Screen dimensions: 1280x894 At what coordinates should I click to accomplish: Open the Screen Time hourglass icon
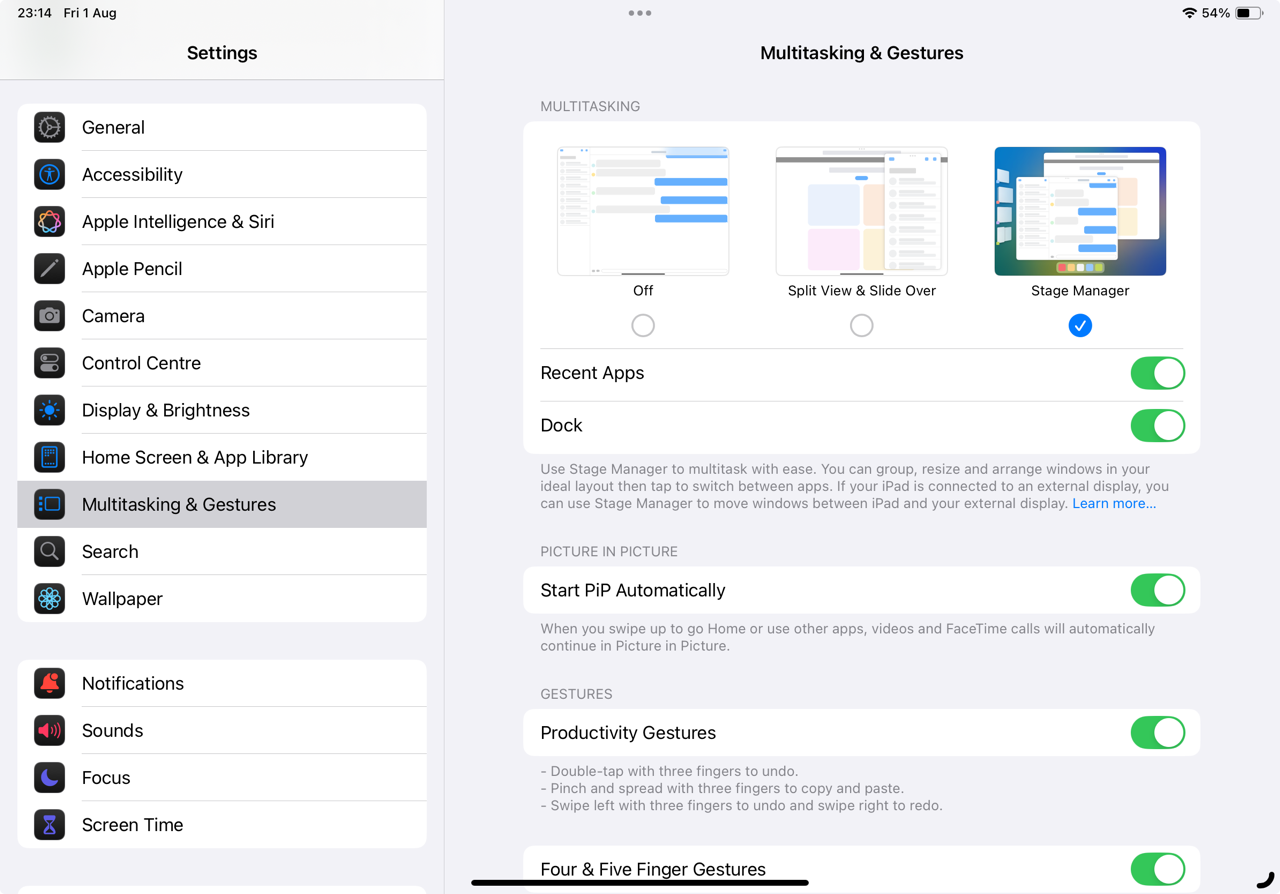click(49, 825)
